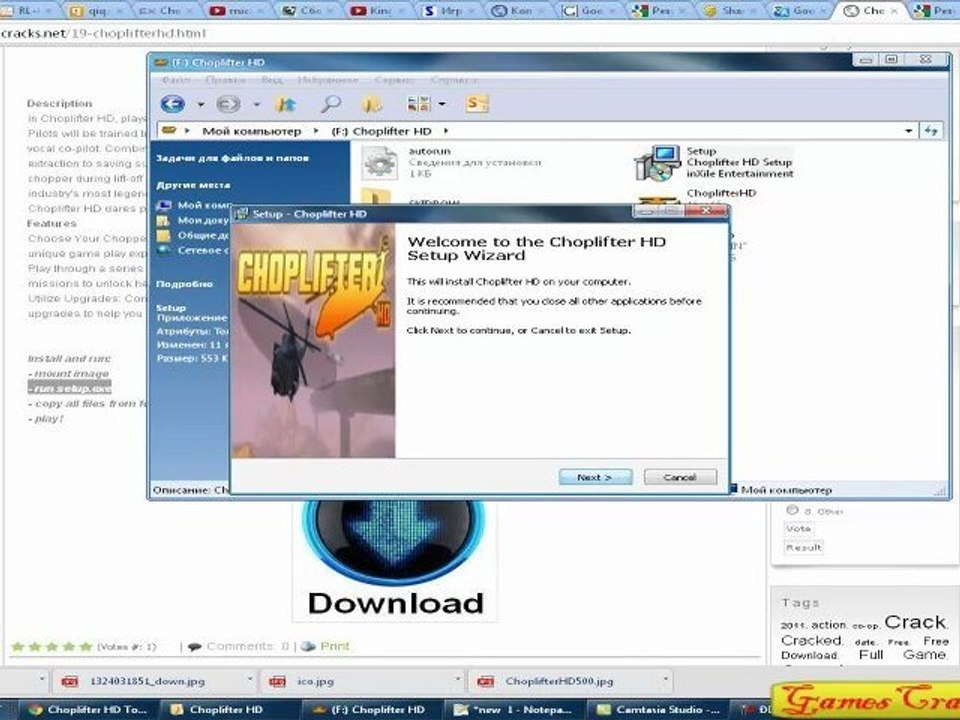The width and height of the screenshot is (960, 720).
Task: Select the autorun file icon
Action: point(380,163)
